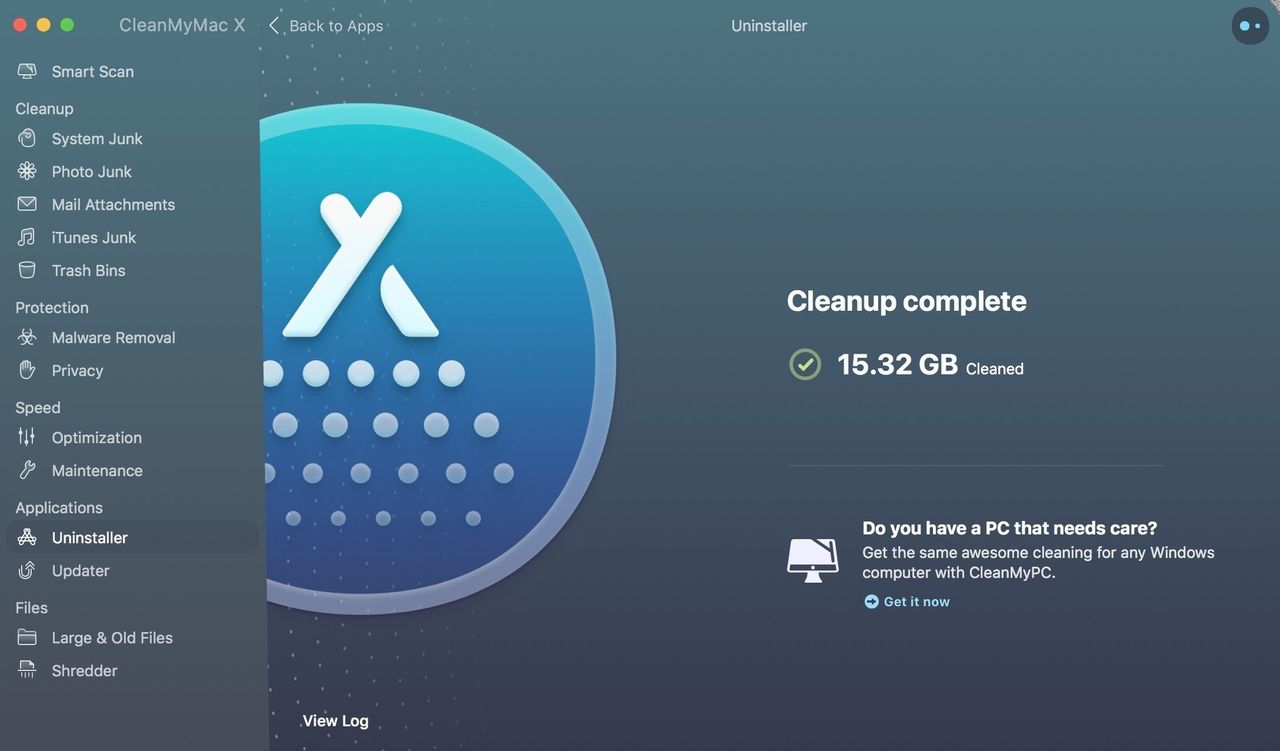The height and width of the screenshot is (751, 1280).
Task: Click the System Junk icon
Action: point(27,138)
